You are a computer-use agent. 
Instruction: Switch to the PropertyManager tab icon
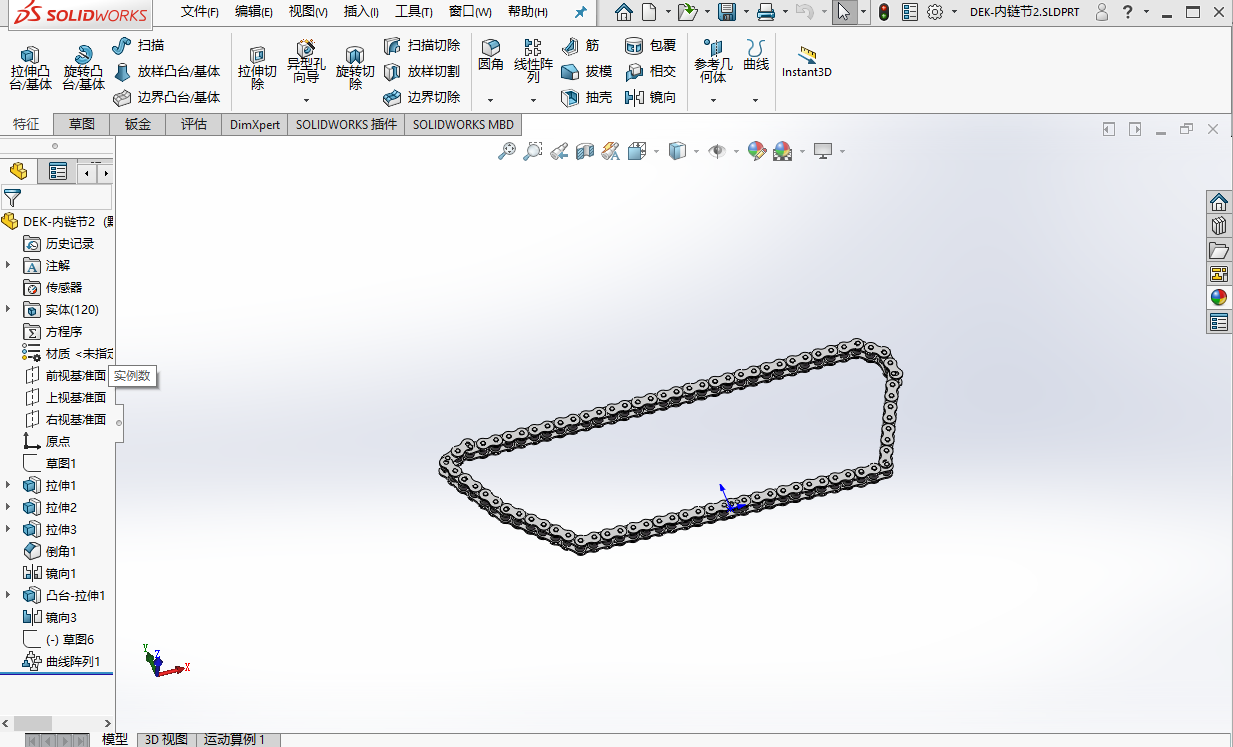[58, 171]
